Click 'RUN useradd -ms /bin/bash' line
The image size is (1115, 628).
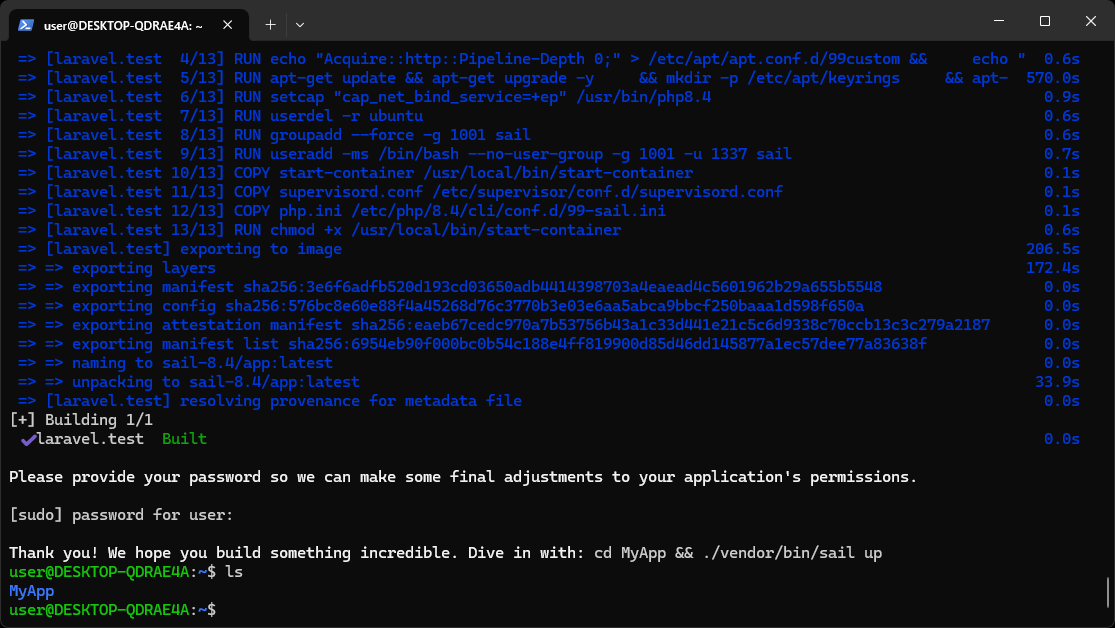[x=405, y=154]
